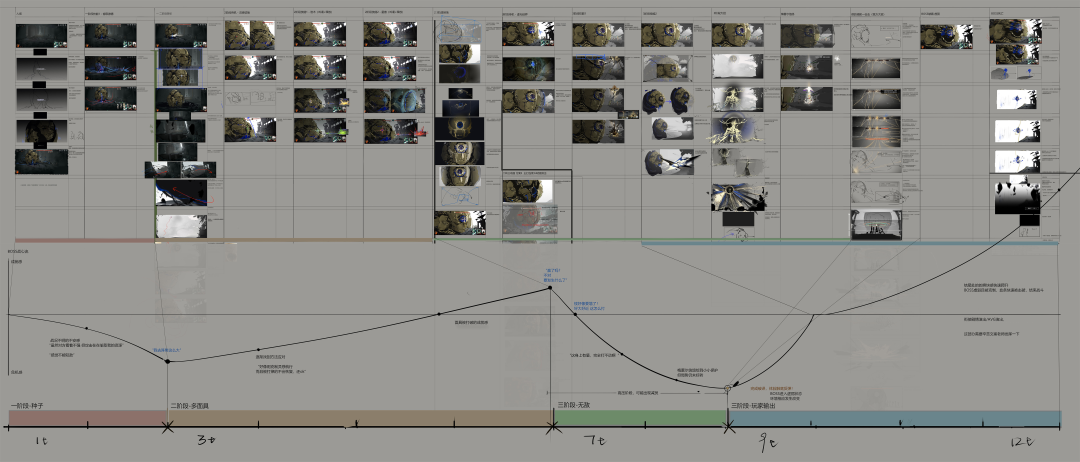This screenshot has height=462, width=1080.
Task: Open the red curved-arrow sketch thumbnail
Action: 181,193
